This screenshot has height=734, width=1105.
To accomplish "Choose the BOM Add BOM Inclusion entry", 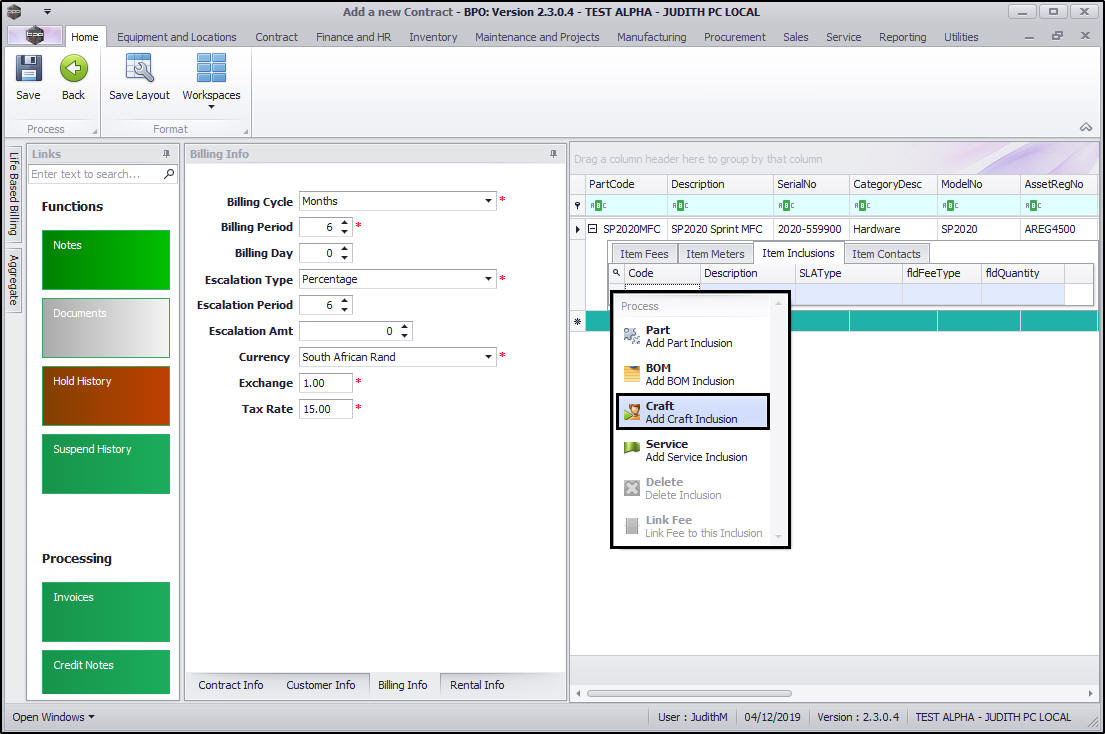I will pyautogui.click(x=692, y=374).
